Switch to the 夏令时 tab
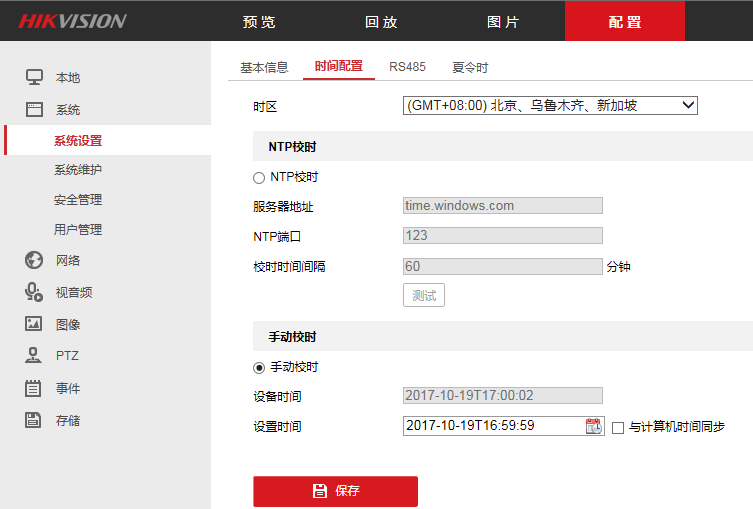This screenshot has width=753, height=509. pyautogui.click(x=470, y=67)
